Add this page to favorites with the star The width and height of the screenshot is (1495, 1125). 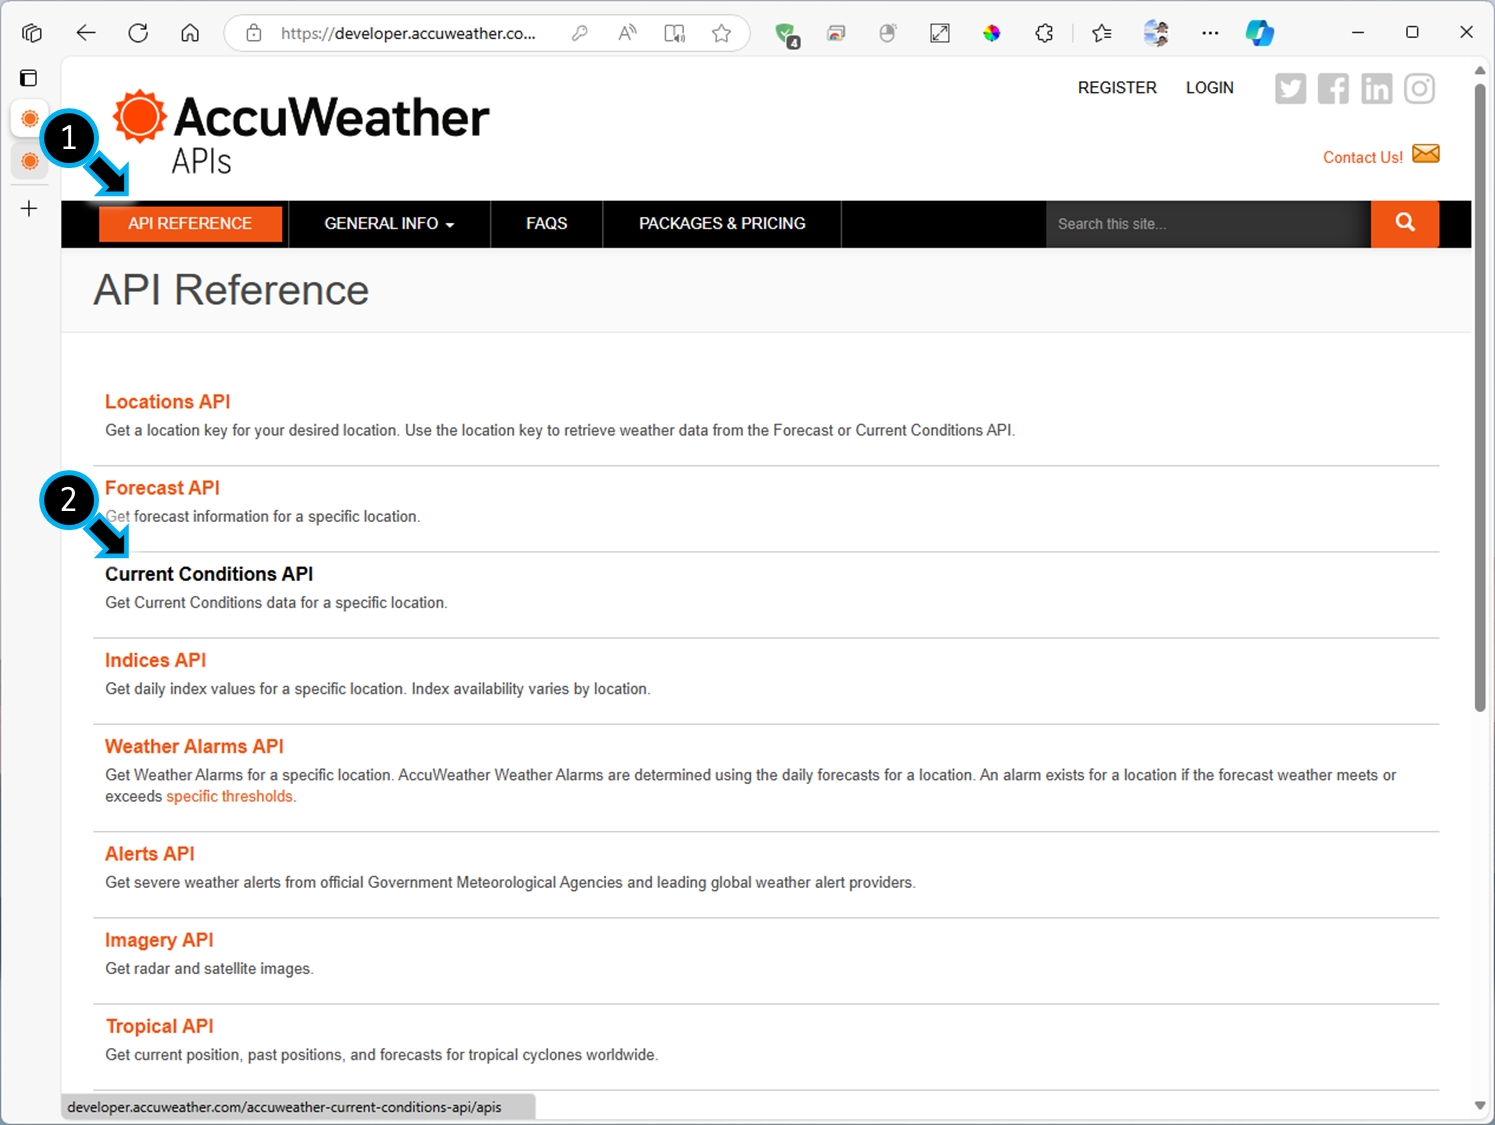point(721,33)
